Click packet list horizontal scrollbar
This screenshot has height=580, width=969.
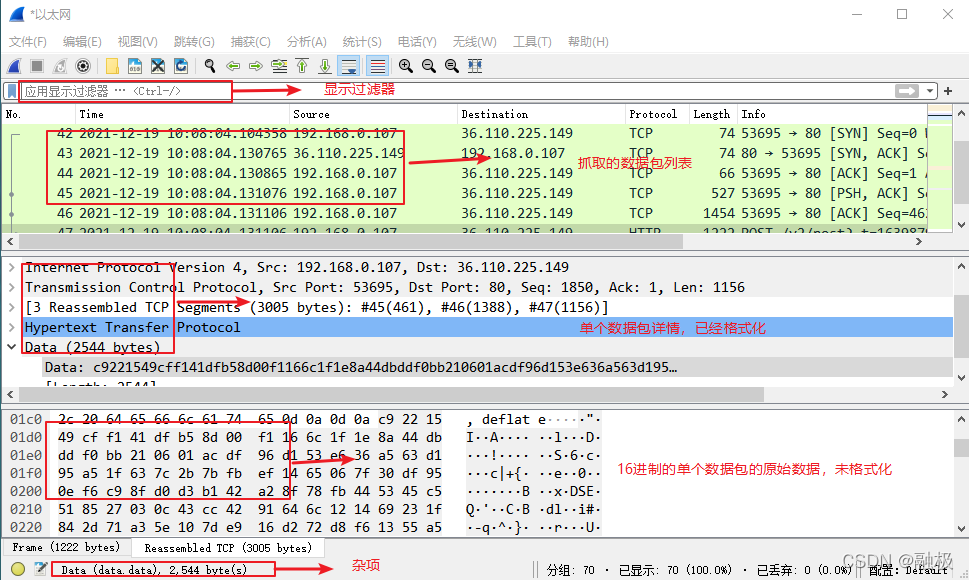point(349,242)
